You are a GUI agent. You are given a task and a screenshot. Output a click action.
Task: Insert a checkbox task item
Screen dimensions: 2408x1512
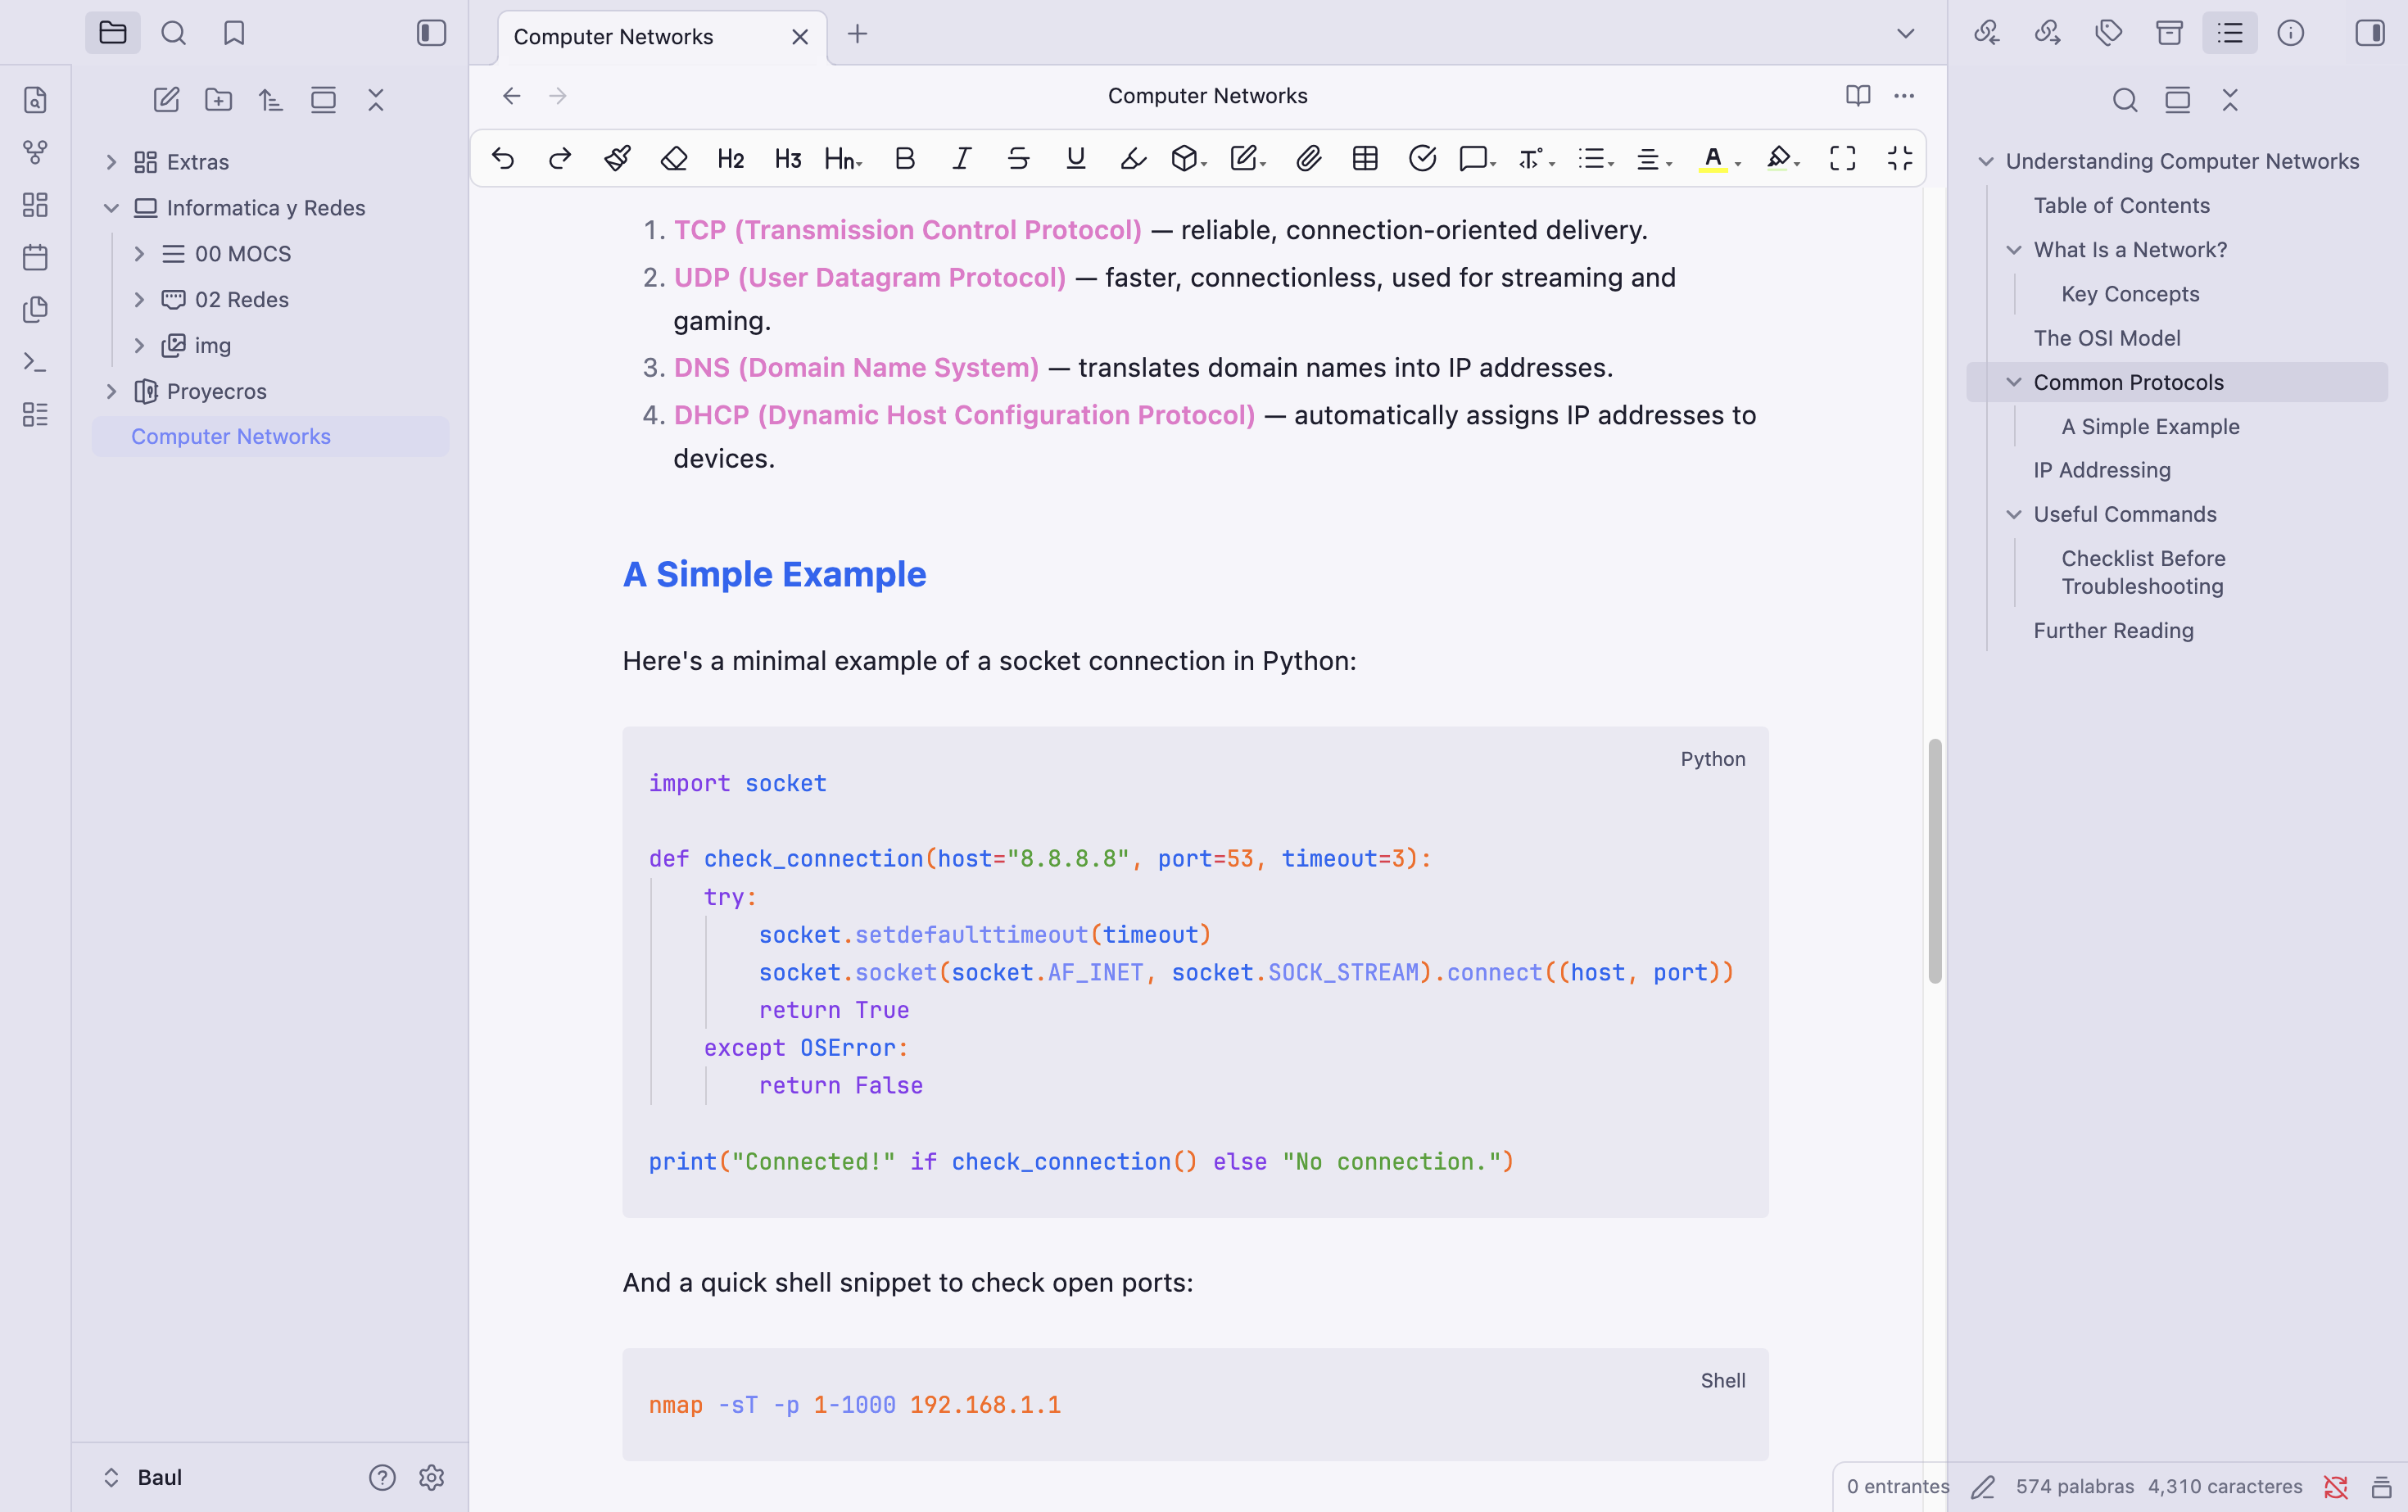click(1422, 158)
